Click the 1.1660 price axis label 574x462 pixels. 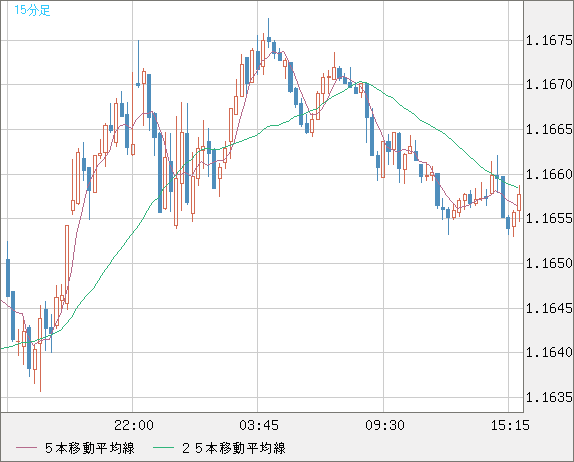[x=549, y=174]
